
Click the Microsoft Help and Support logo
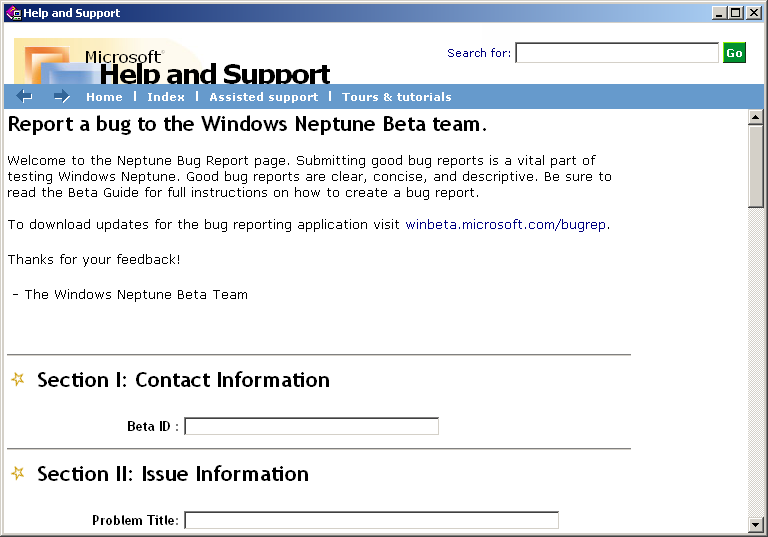pos(172,61)
